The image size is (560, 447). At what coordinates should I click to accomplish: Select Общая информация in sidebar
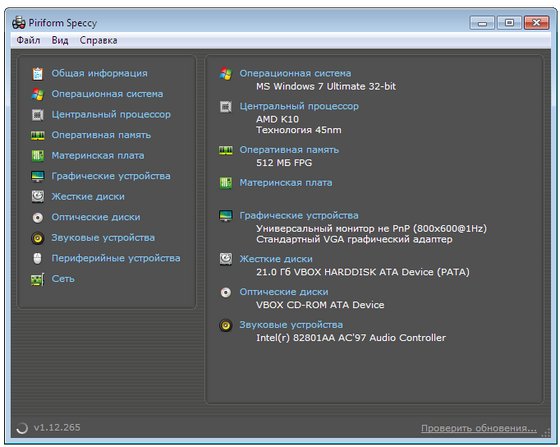point(99,73)
